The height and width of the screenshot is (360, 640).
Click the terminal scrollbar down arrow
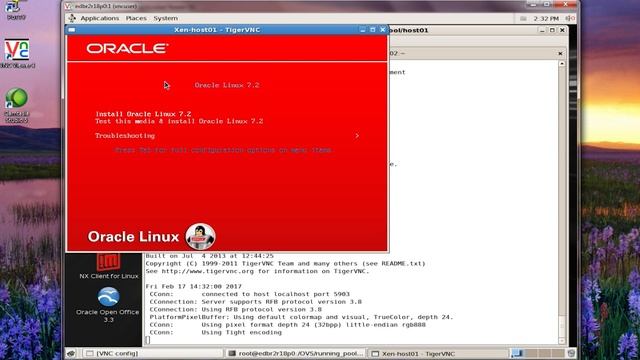[562, 341]
